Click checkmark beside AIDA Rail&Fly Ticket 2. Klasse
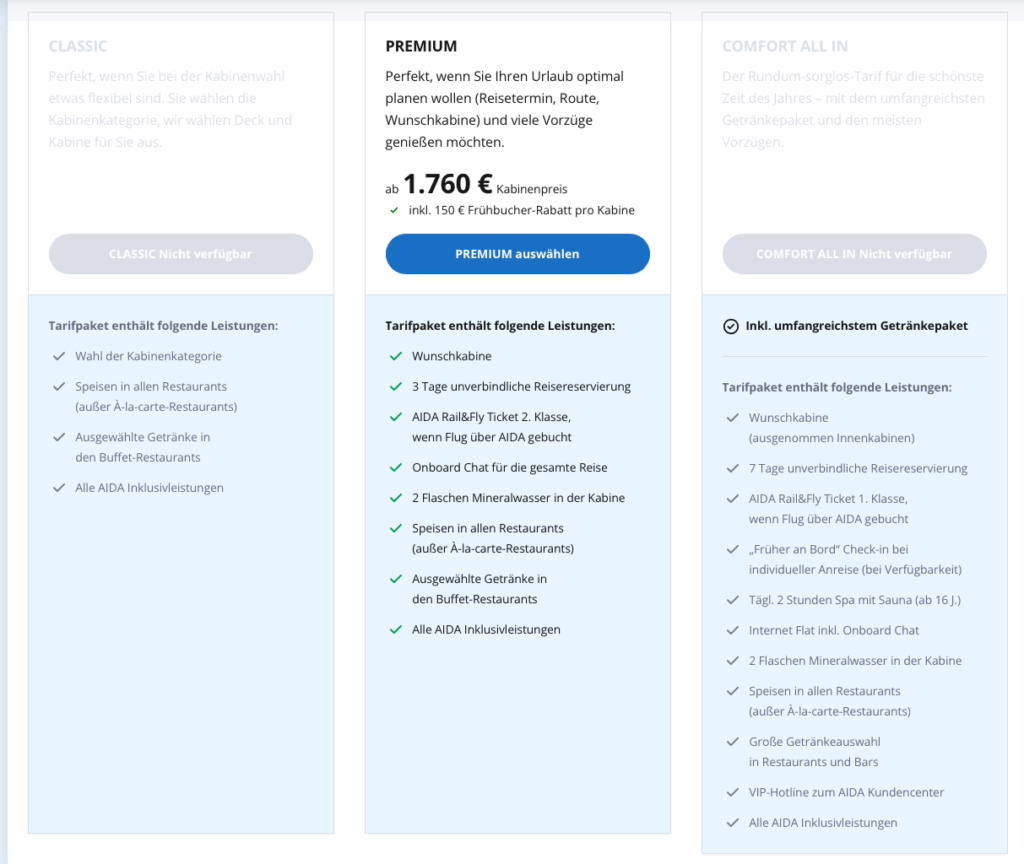1024x864 pixels. [x=396, y=417]
